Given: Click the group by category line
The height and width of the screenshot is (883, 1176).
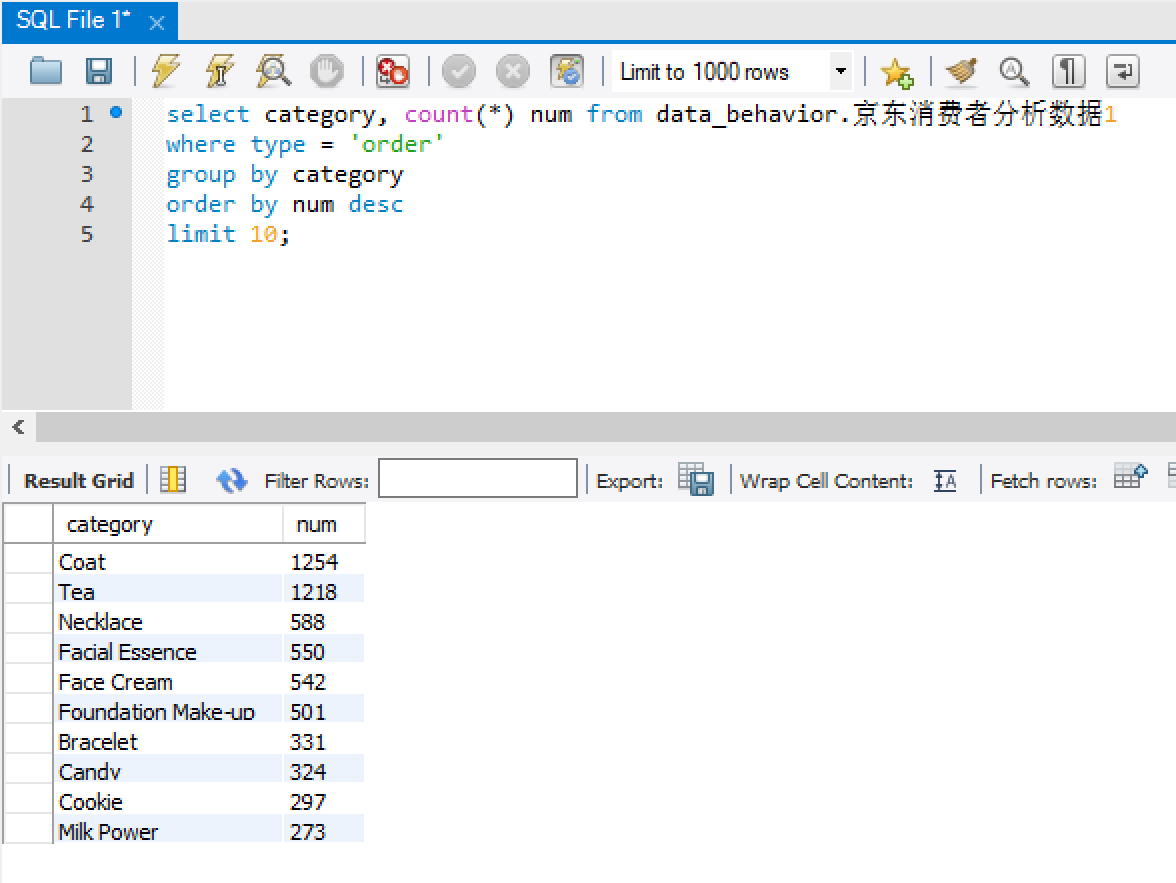Looking at the screenshot, I should point(285,175).
